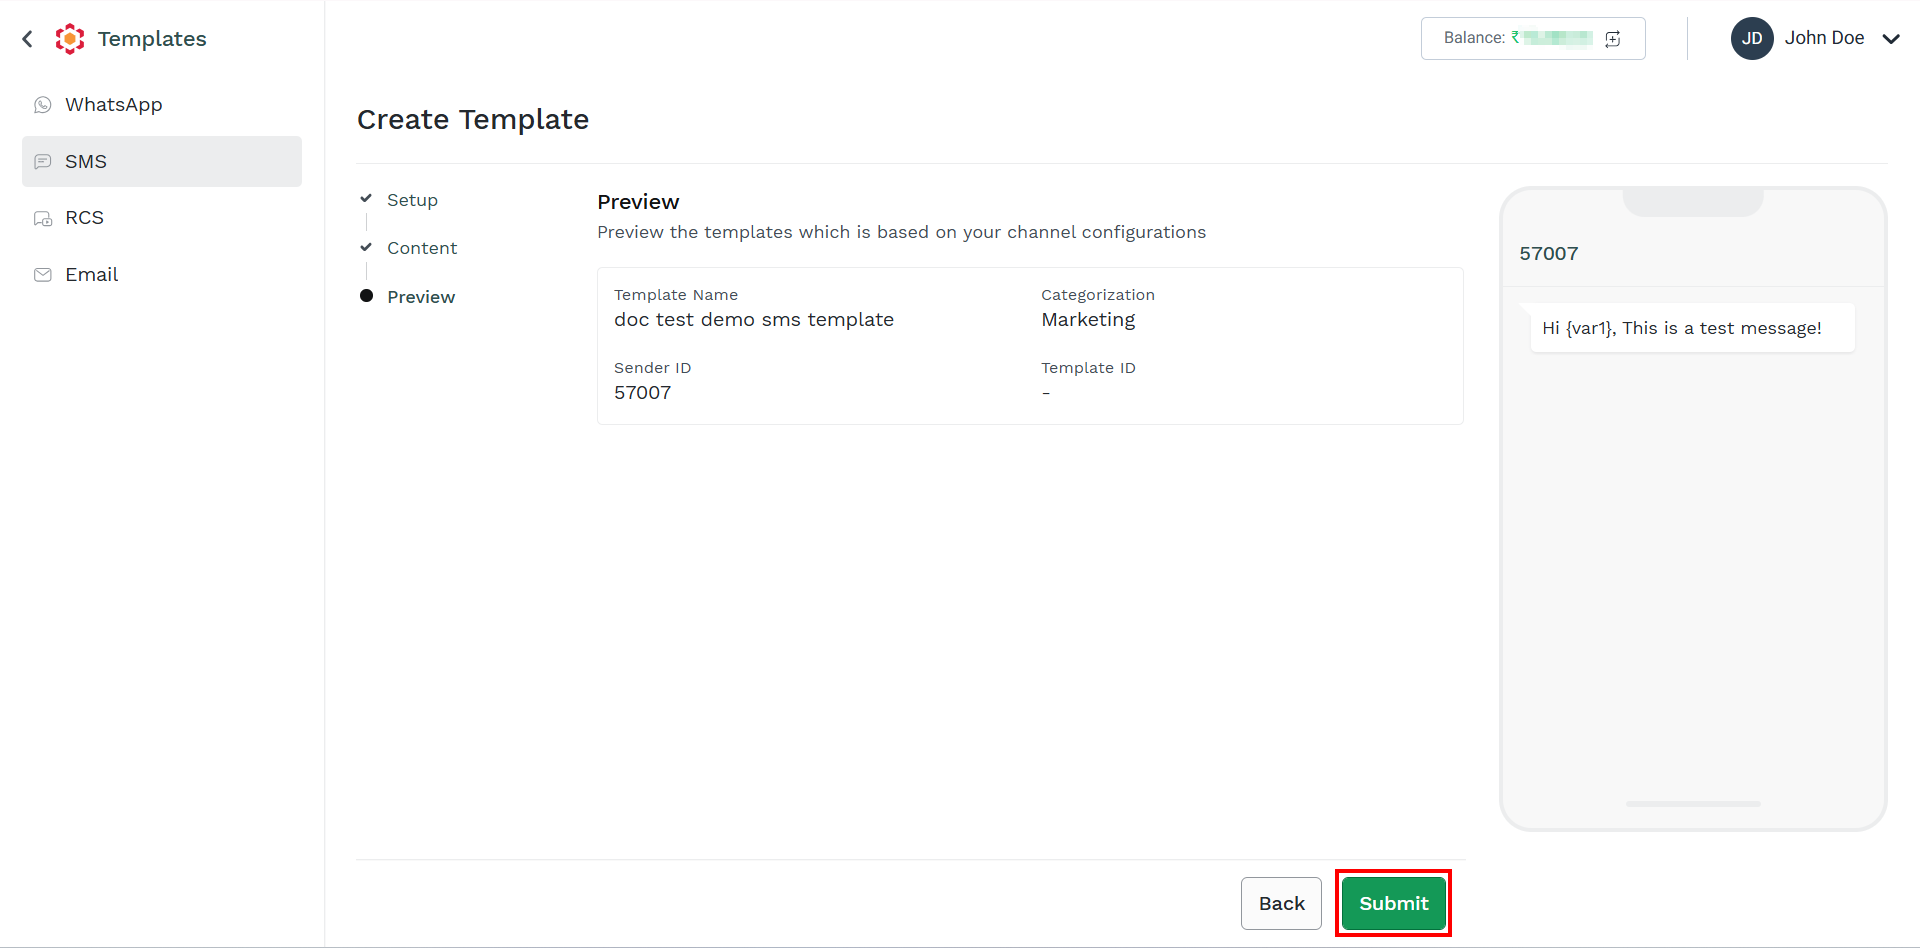Click the phone preview message bubble
Image resolution: width=1920 pixels, height=948 pixels.
[1692, 328]
